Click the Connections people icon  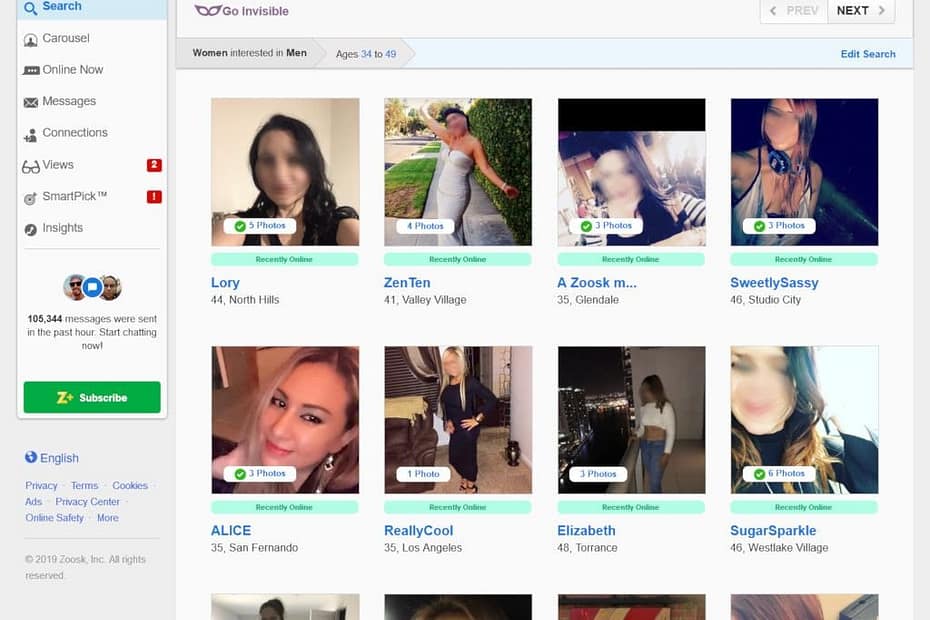pyautogui.click(x=31, y=134)
